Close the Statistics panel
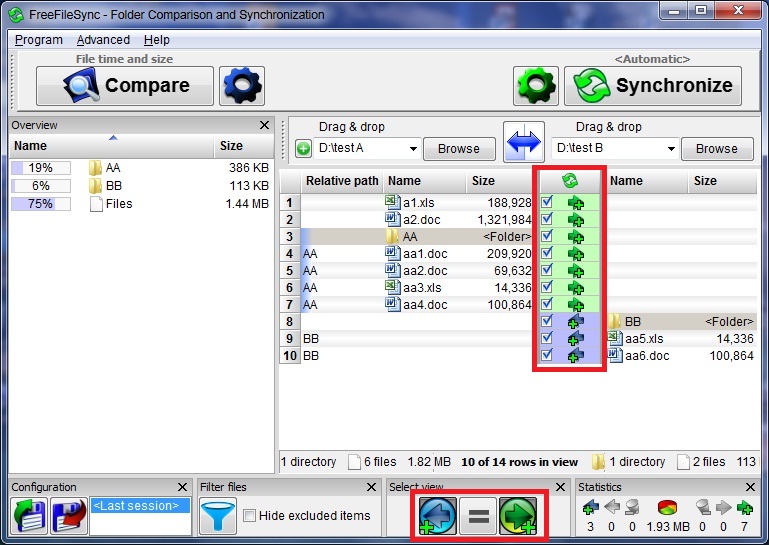The height and width of the screenshot is (545, 769). click(750, 487)
